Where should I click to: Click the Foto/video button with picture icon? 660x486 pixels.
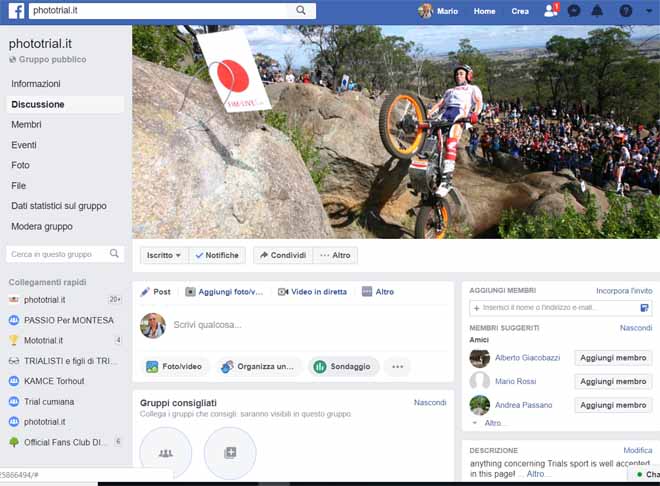174,366
